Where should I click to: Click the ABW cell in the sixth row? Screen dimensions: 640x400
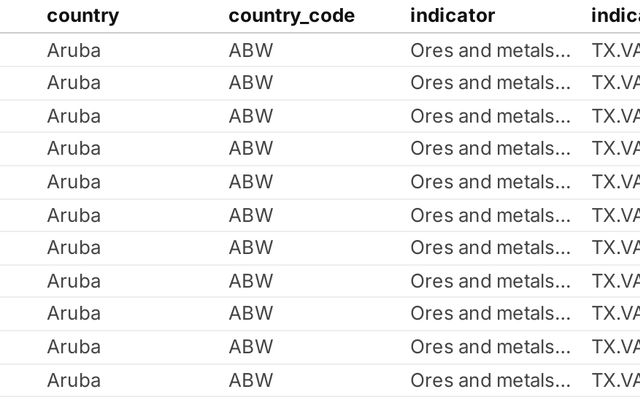click(x=250, y=215)
